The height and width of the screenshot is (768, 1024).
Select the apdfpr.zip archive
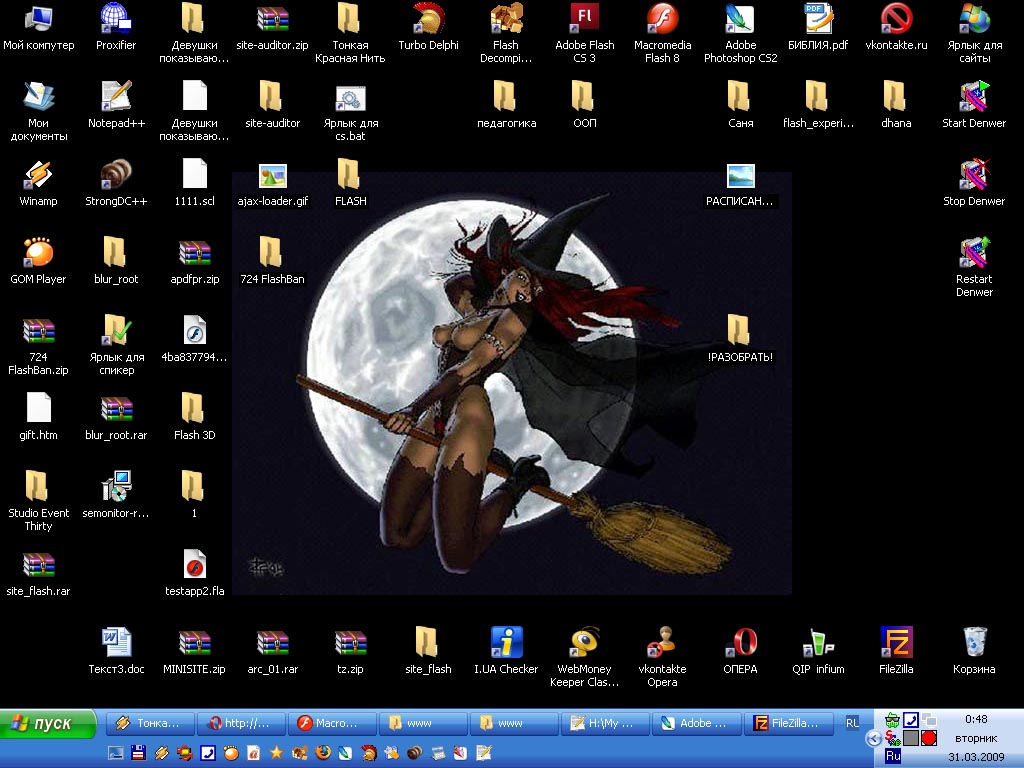coord(195,261)
